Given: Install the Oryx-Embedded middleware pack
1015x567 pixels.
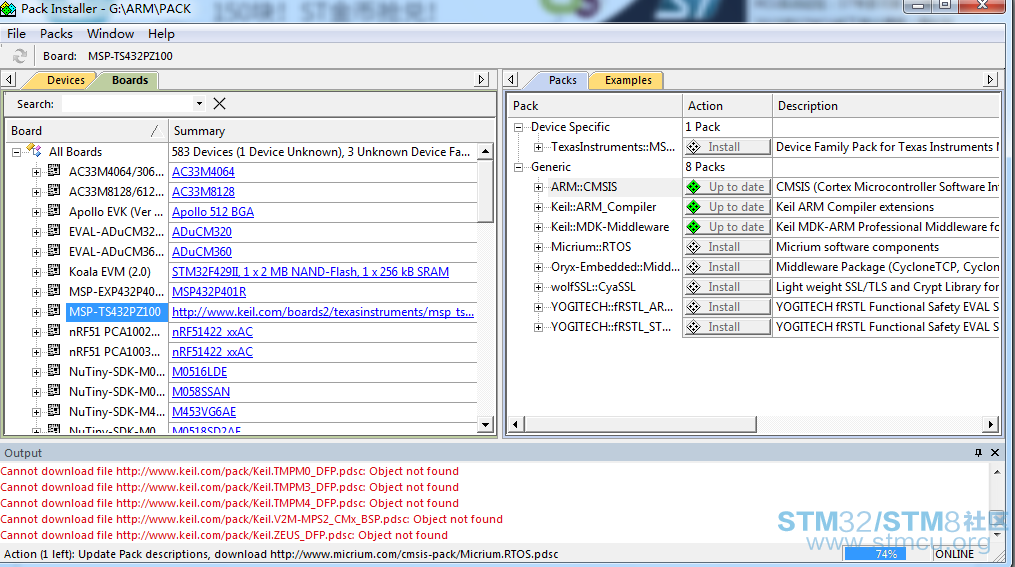Looking at the screenshot, I should 727,267.
